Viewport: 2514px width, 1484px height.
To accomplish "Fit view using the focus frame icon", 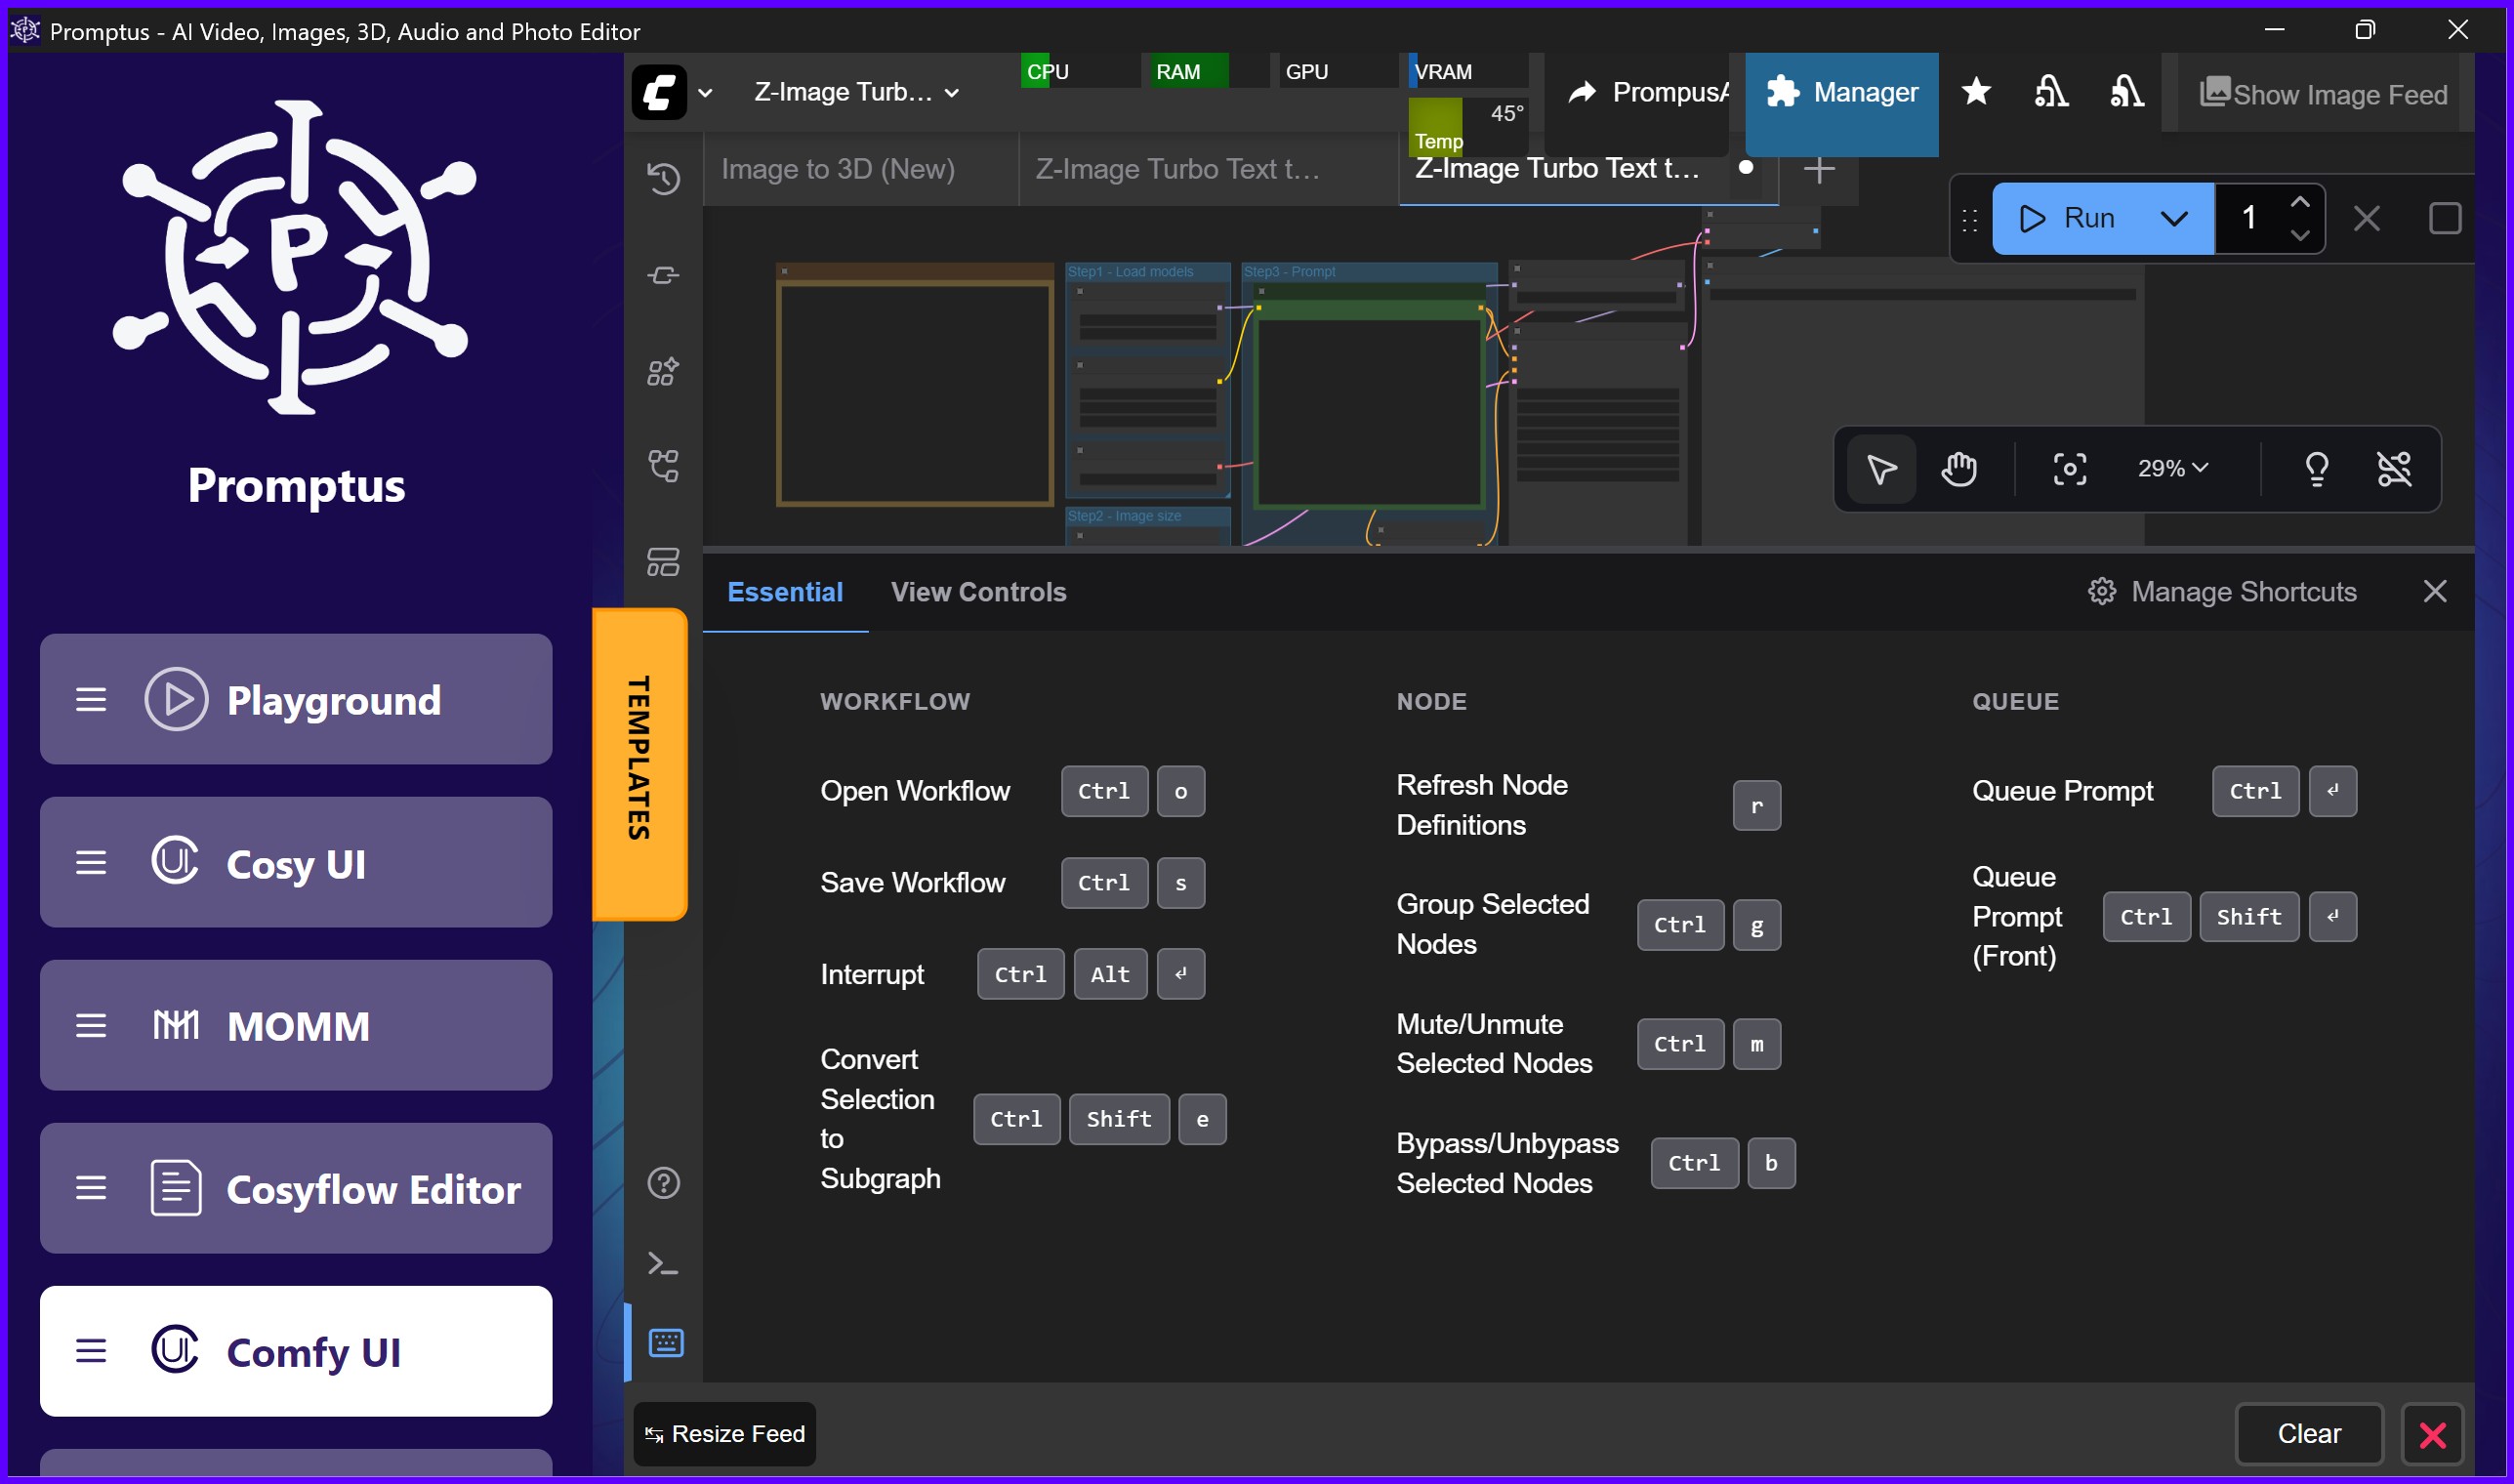I will 2068,468.
